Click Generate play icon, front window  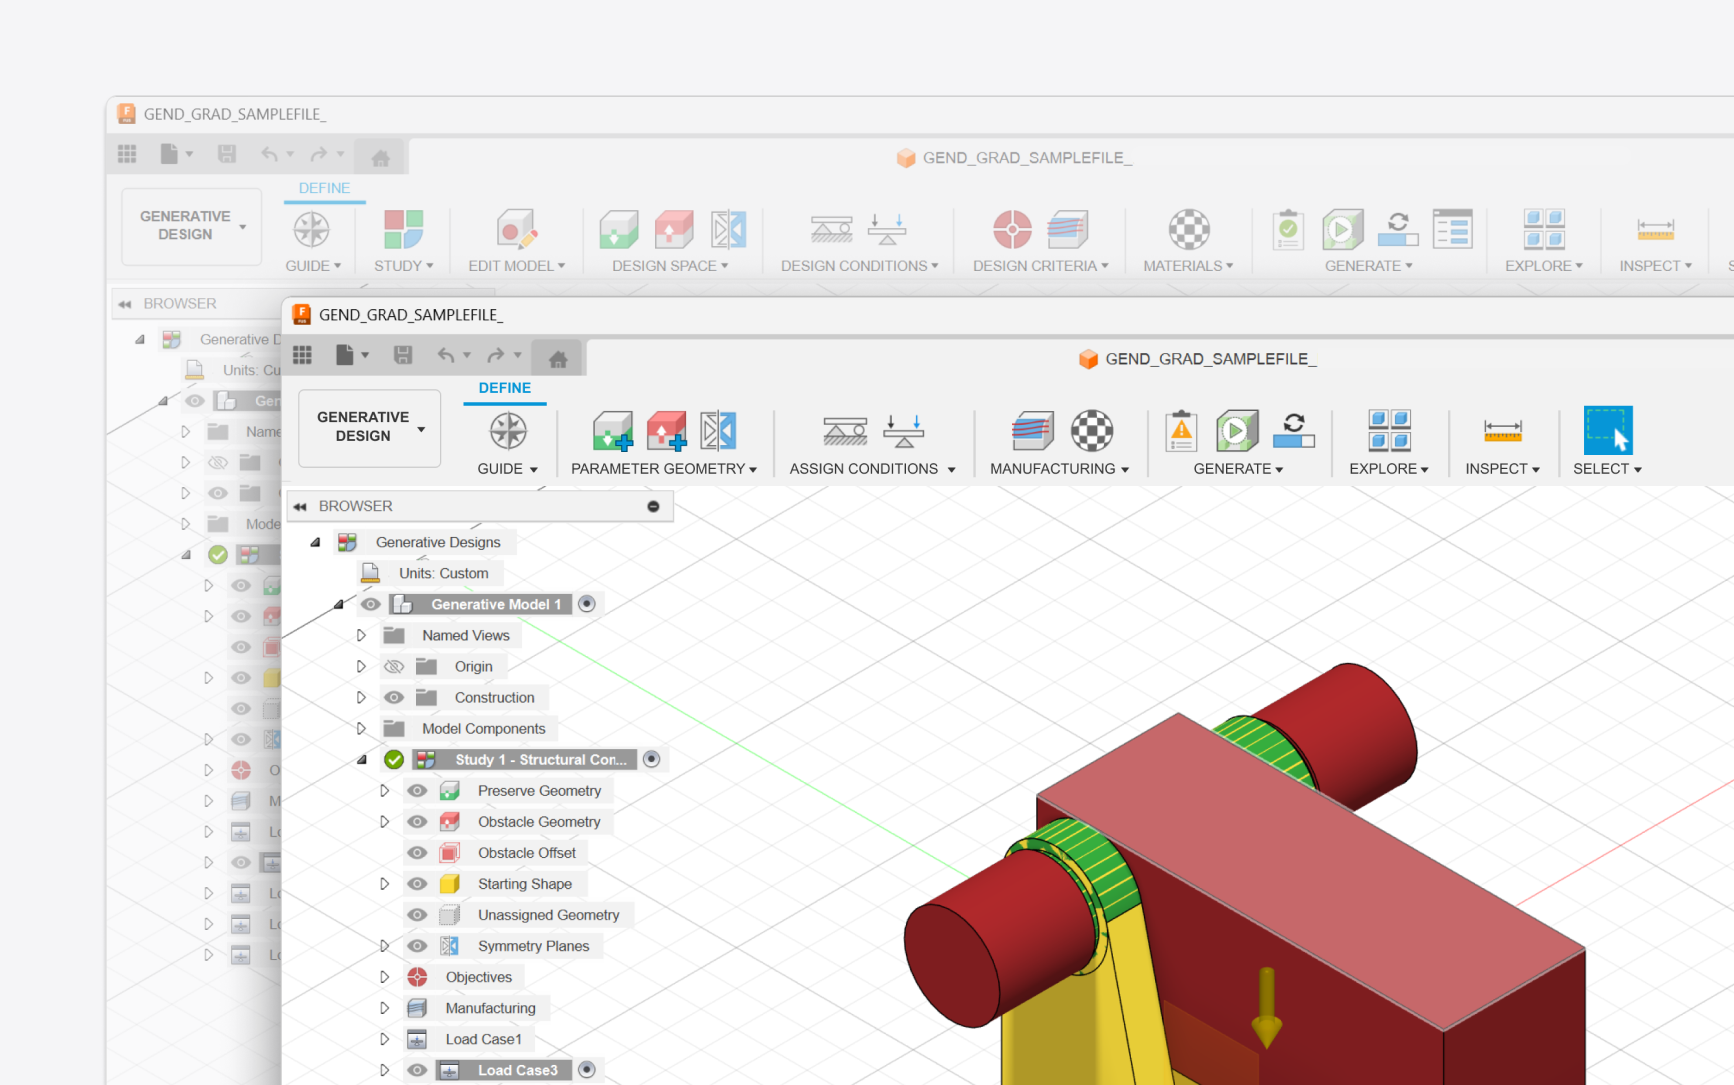pyautogui.click(x=1237, y=431)
